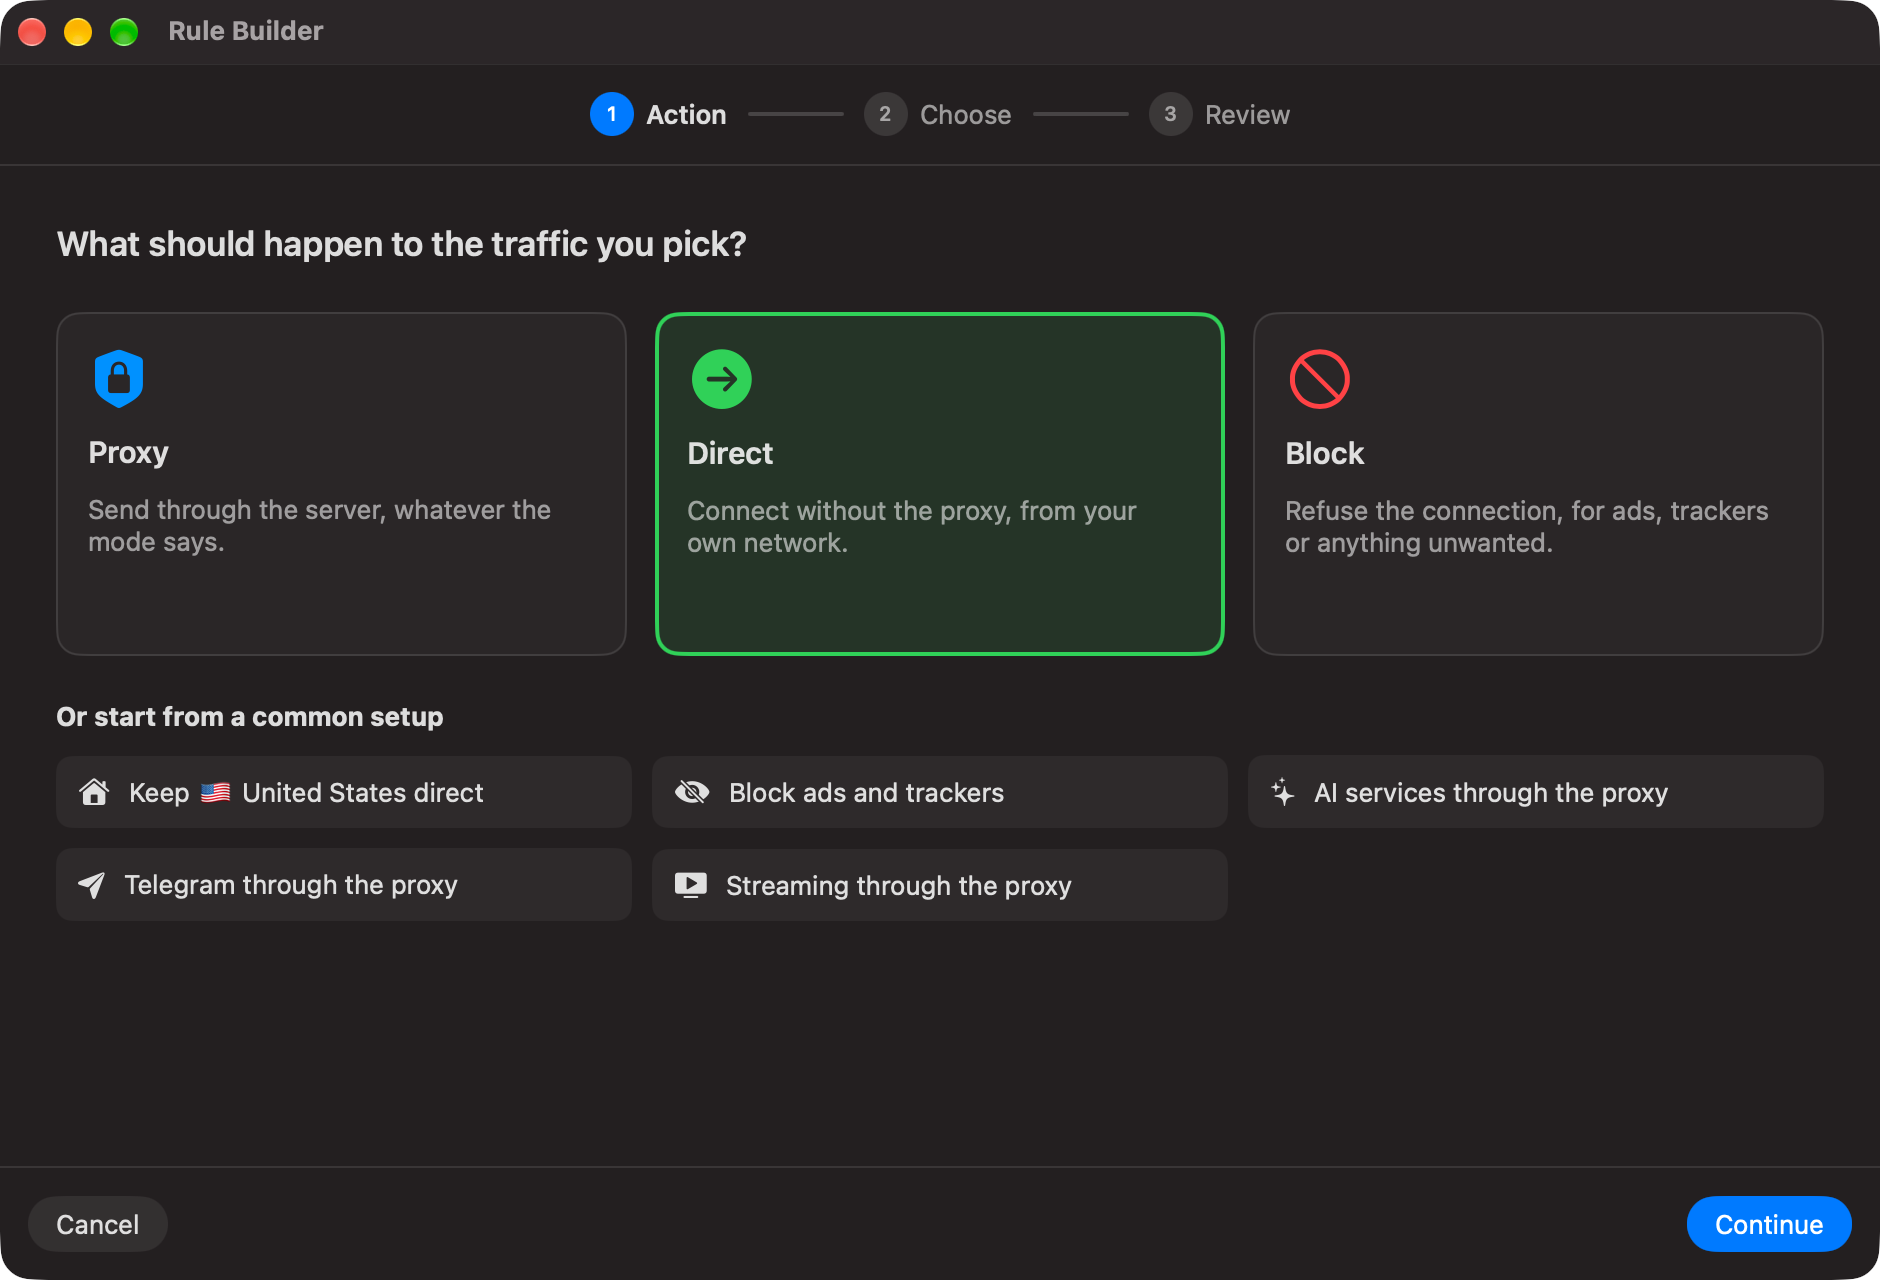The height and width of the screenshot is (1280, 1880).
Task: Click the green arrow Direct icon
Action: click(721, 379)
